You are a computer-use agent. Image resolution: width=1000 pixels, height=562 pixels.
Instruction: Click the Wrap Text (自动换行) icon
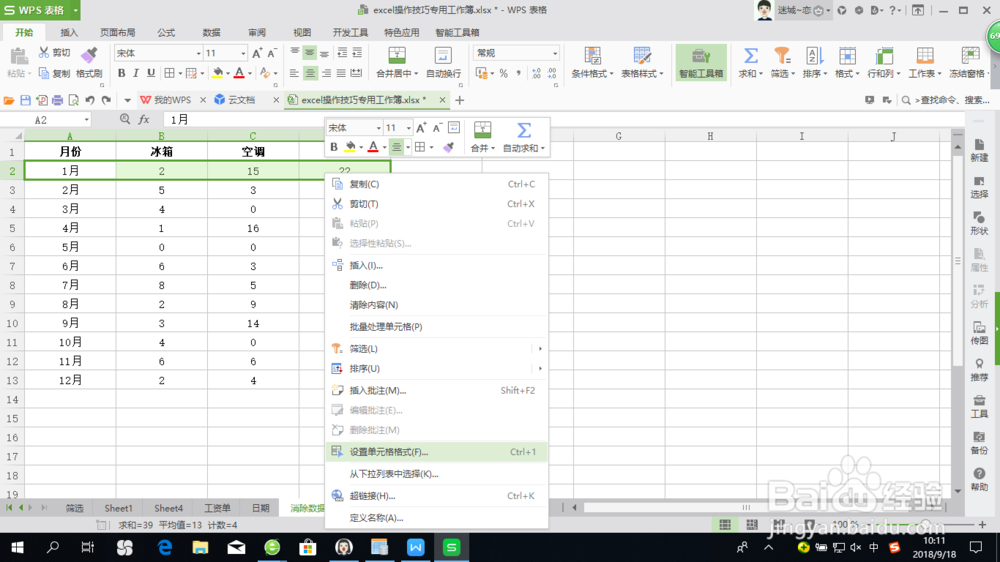pyautogui.click(x=443, y=55)
